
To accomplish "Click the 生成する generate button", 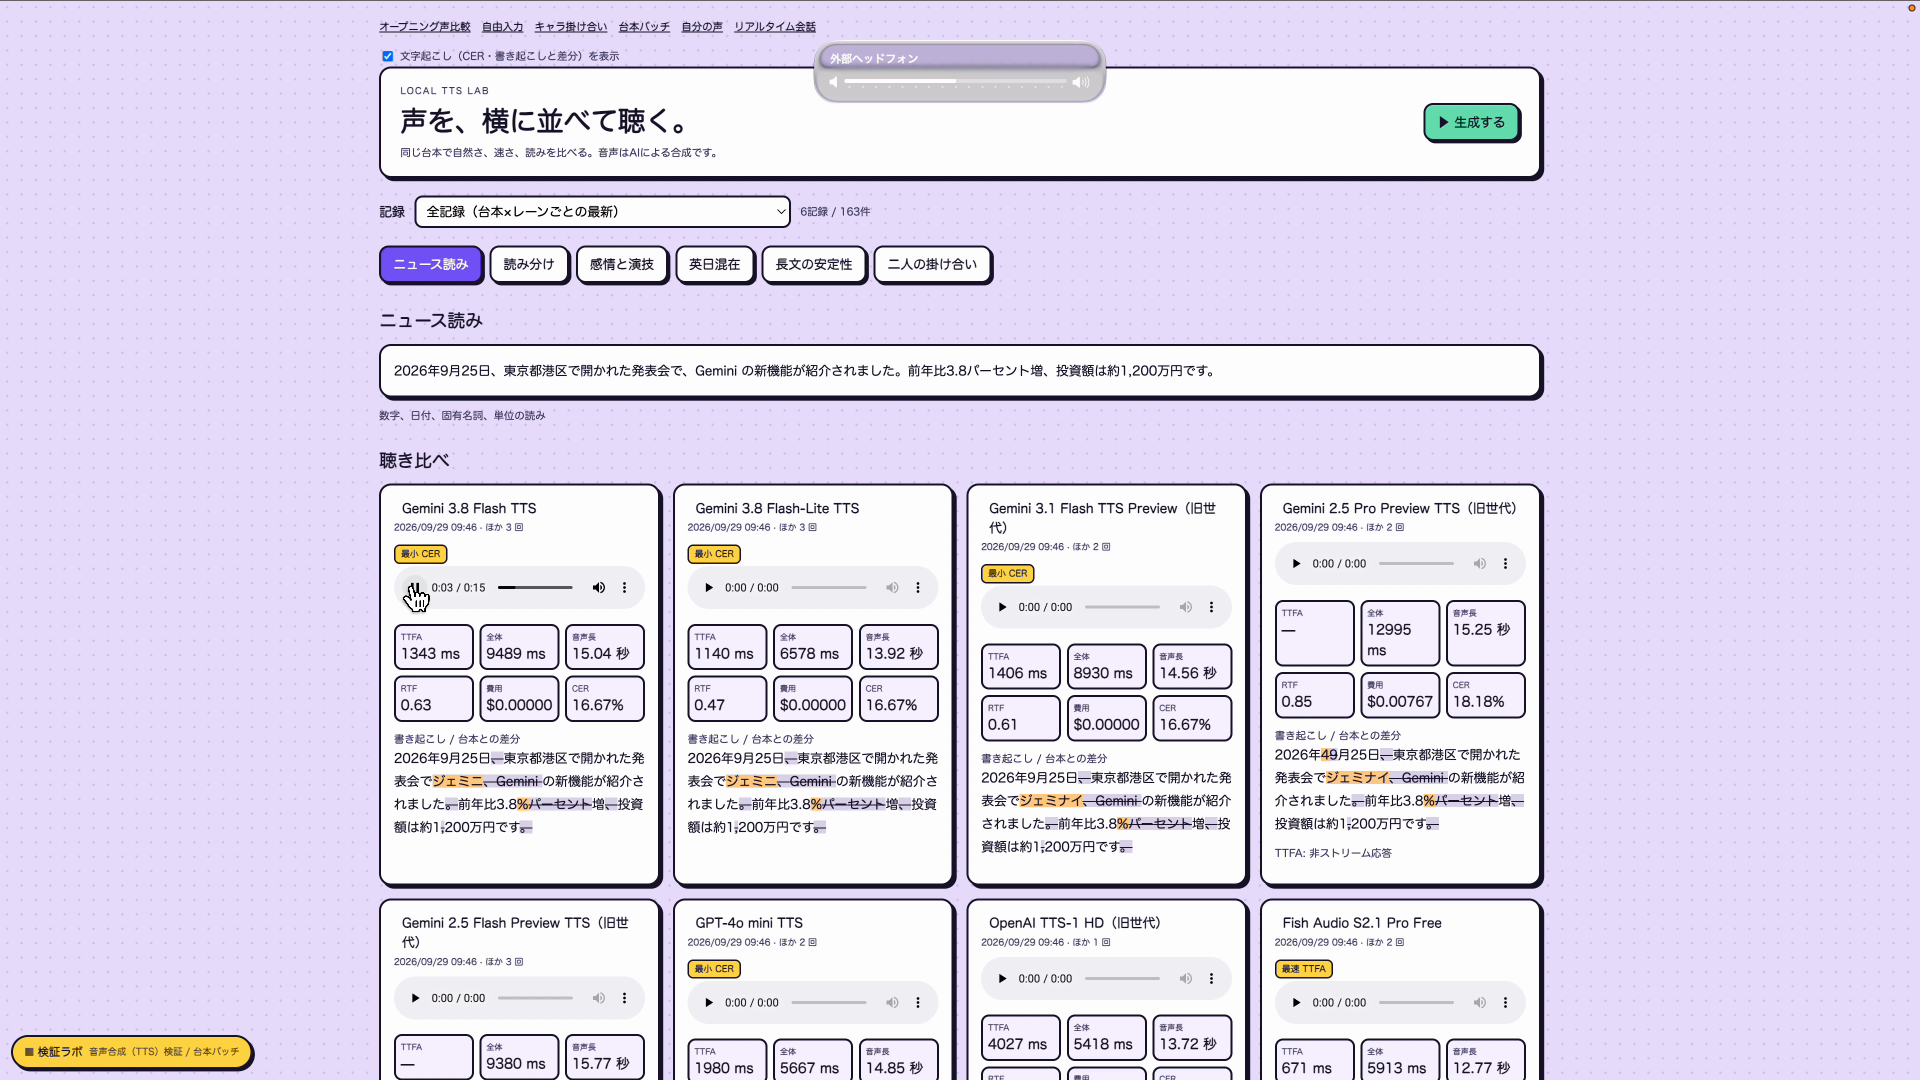I will (1471, 122).
